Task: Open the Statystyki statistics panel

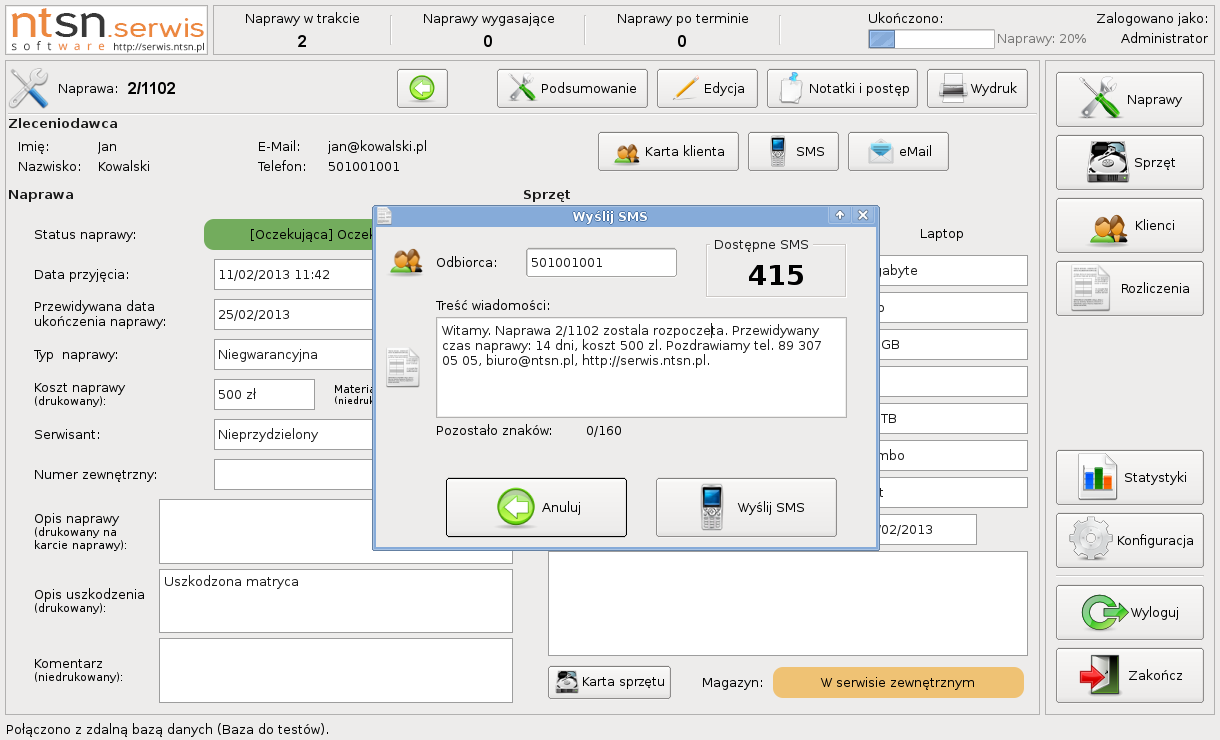Action: pyautogui.click(x=1129, y=478)
